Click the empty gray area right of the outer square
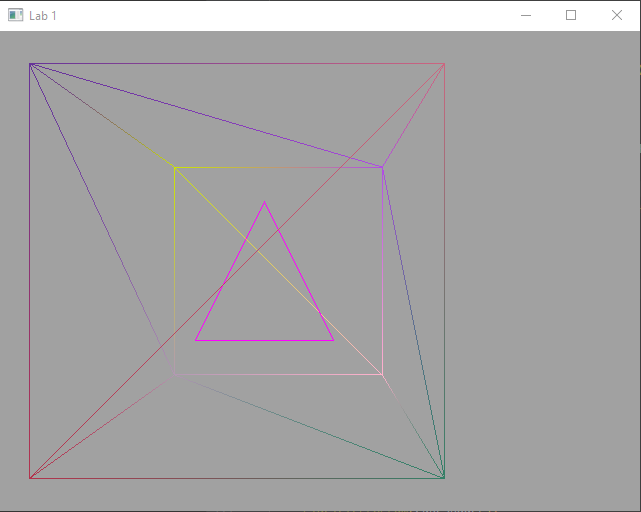This screenshot has width=641, height=512. 540,270
